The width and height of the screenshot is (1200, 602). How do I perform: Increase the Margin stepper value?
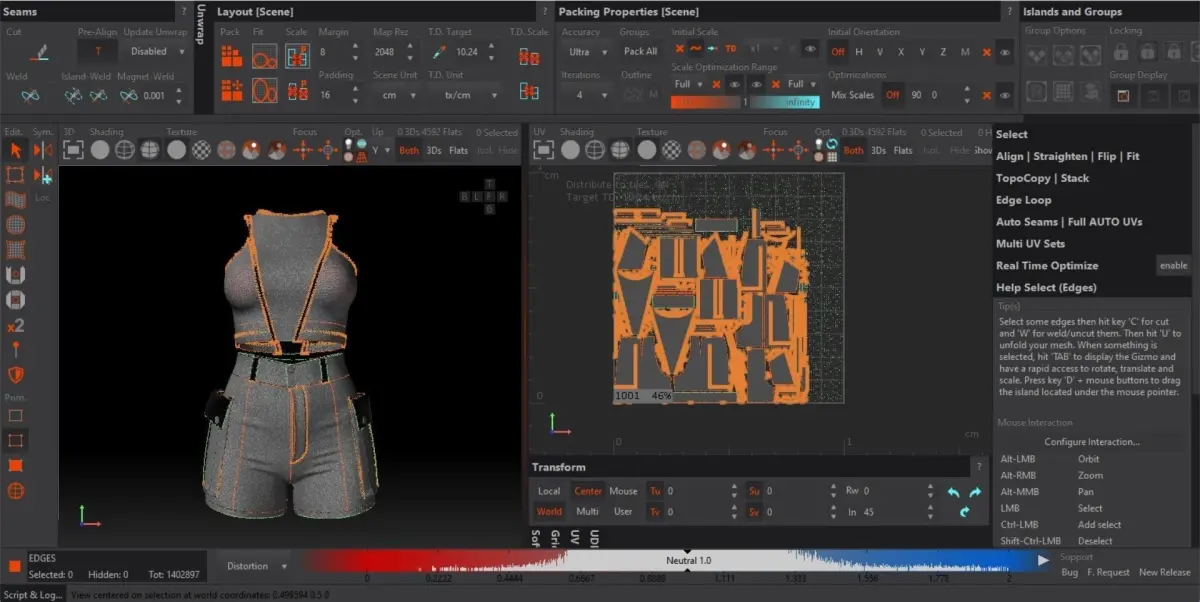click(355, 47)
